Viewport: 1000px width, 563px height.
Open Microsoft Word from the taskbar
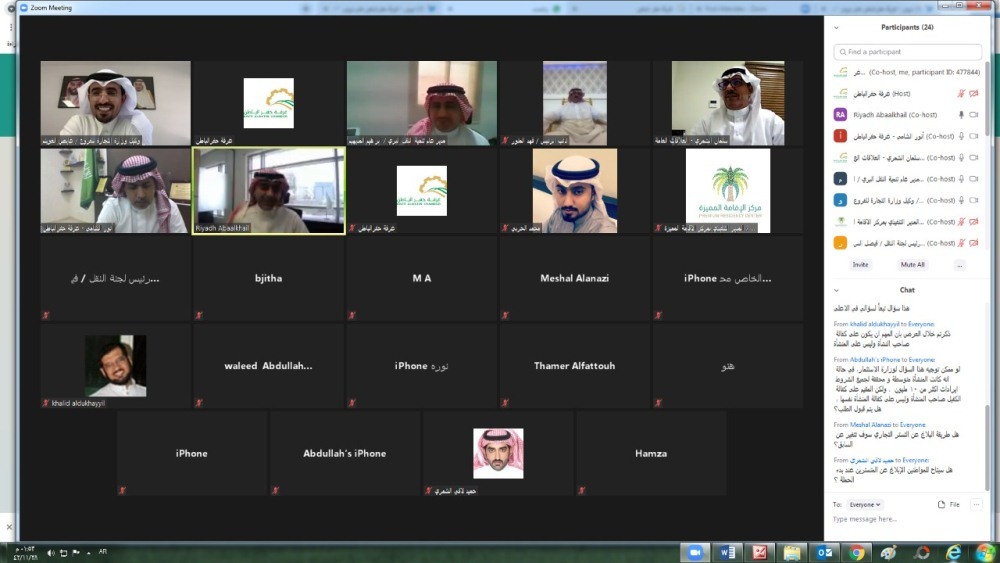click(727, 552)
